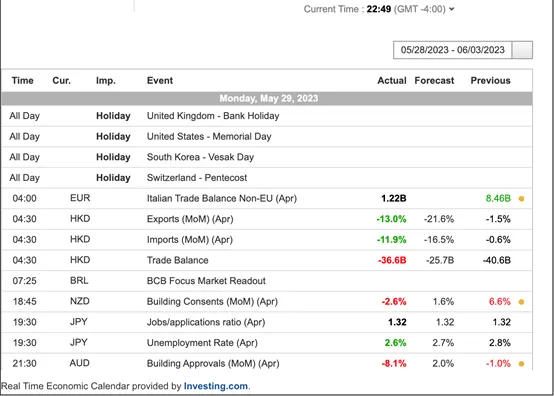
Task: Open Unemployment Rate (Apr) event
Action: click(x=202, y=343)
